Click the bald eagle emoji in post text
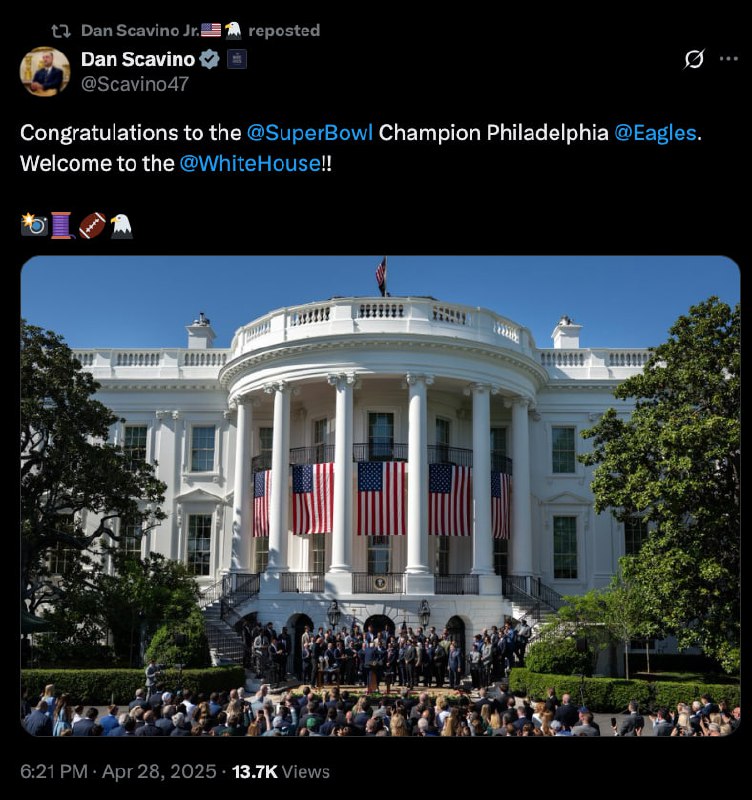The height and width of the screenshot is (800, 752). point(121,225)
